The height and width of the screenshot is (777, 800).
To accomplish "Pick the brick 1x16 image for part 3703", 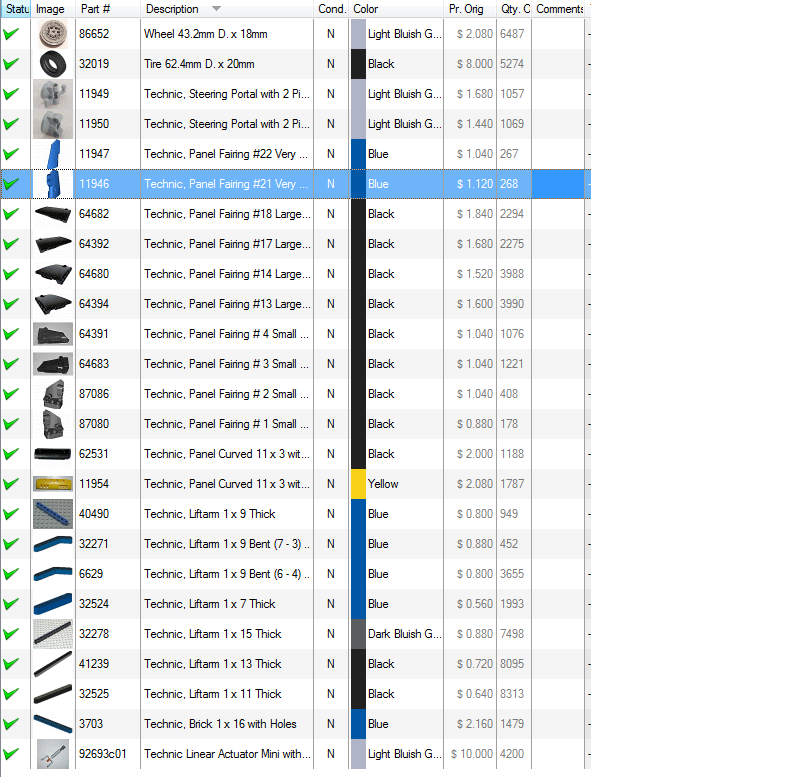I will pyautogui.click(x=53, y=724).
